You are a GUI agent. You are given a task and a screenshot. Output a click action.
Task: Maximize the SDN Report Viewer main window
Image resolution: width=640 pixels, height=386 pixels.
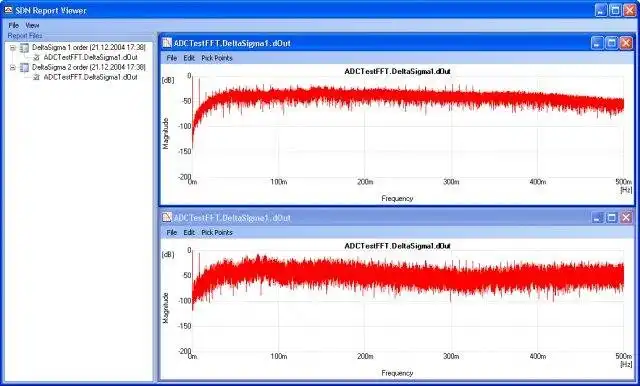616,10
